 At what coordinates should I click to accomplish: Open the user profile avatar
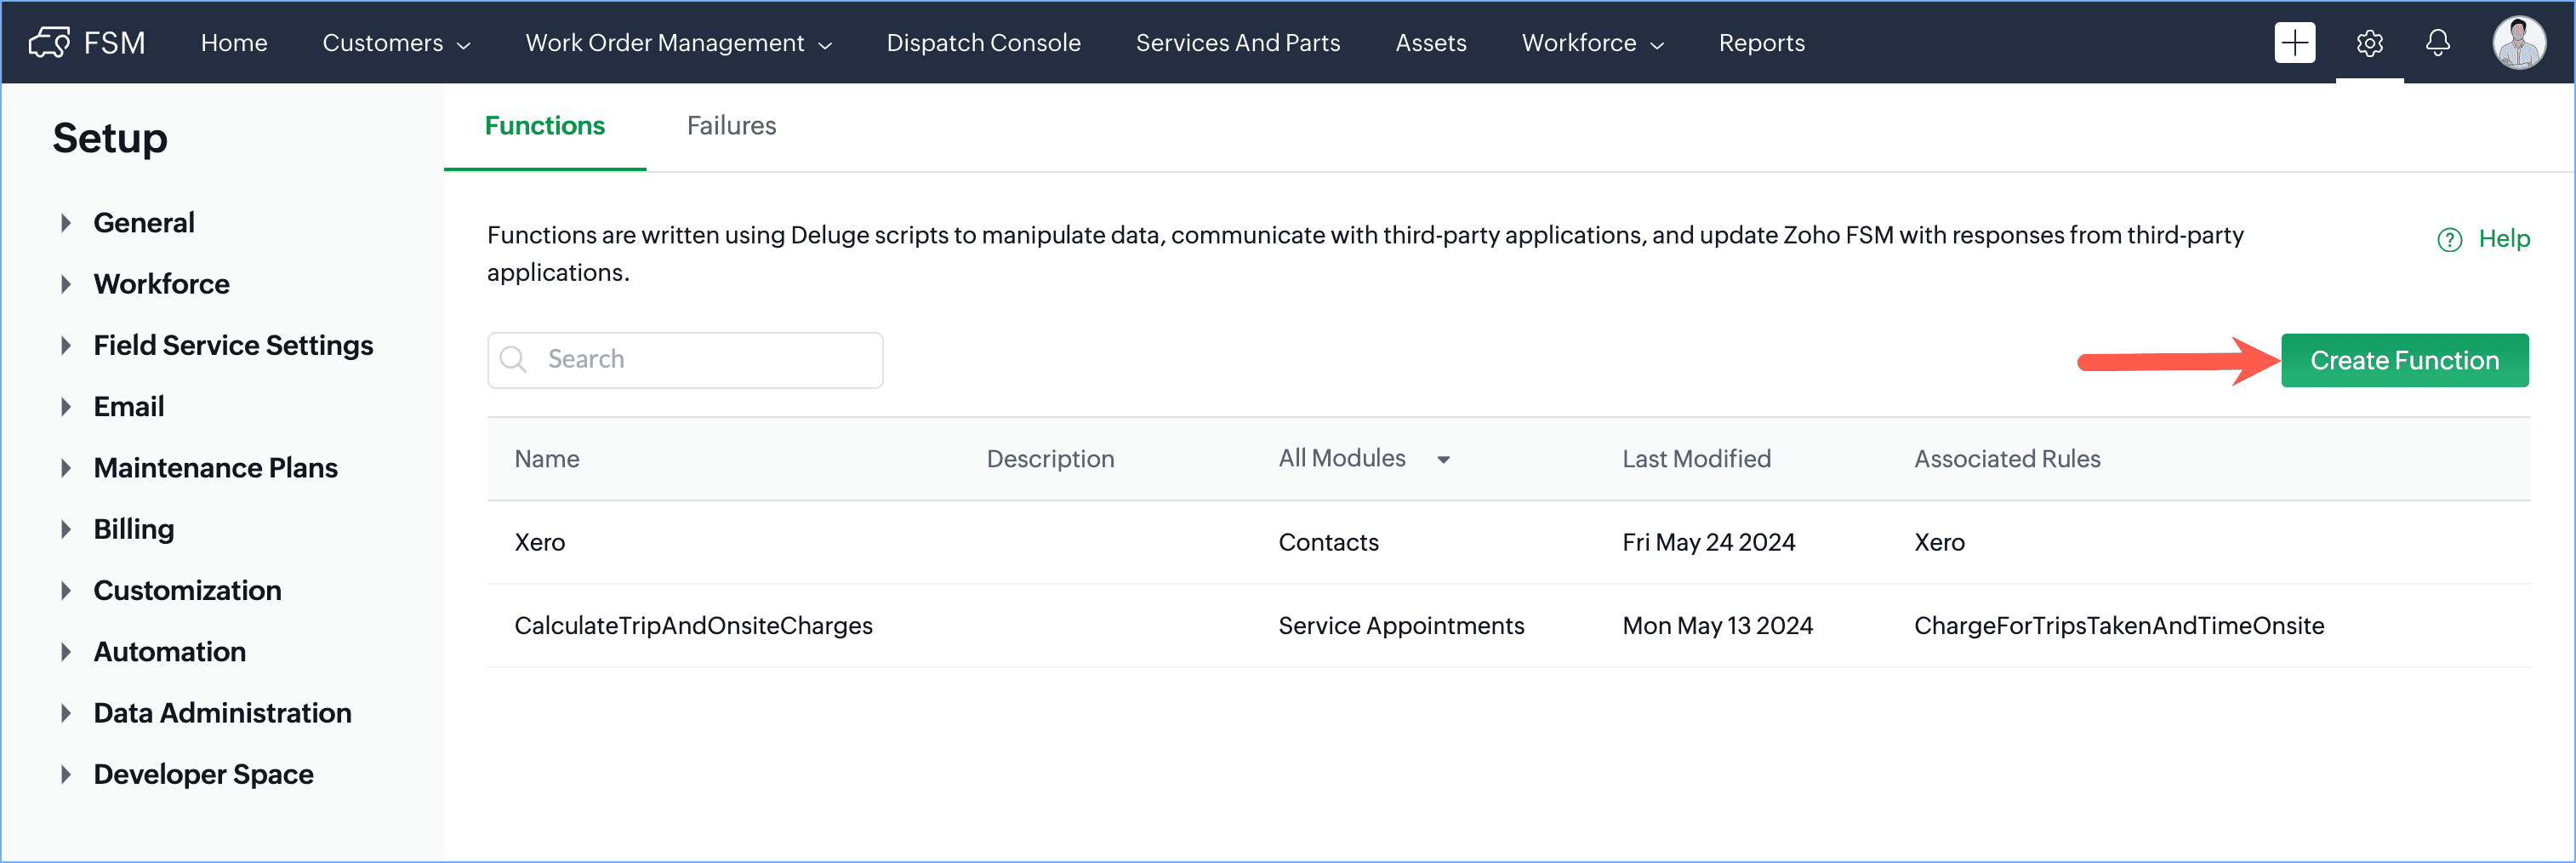click(2518, 43)
